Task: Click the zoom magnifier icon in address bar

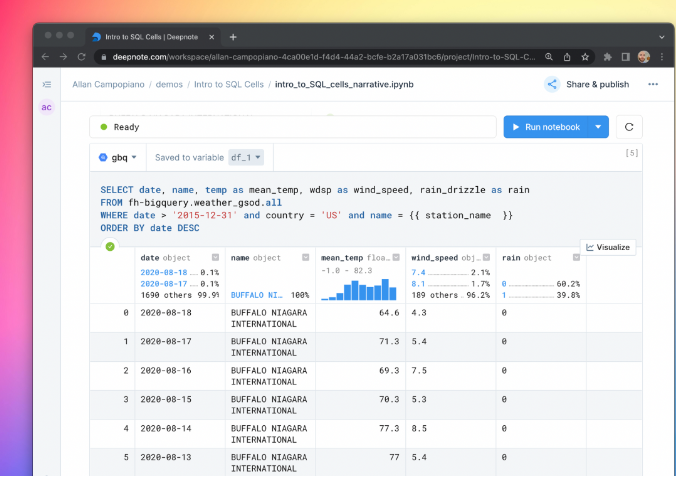Action: (549, 57)
